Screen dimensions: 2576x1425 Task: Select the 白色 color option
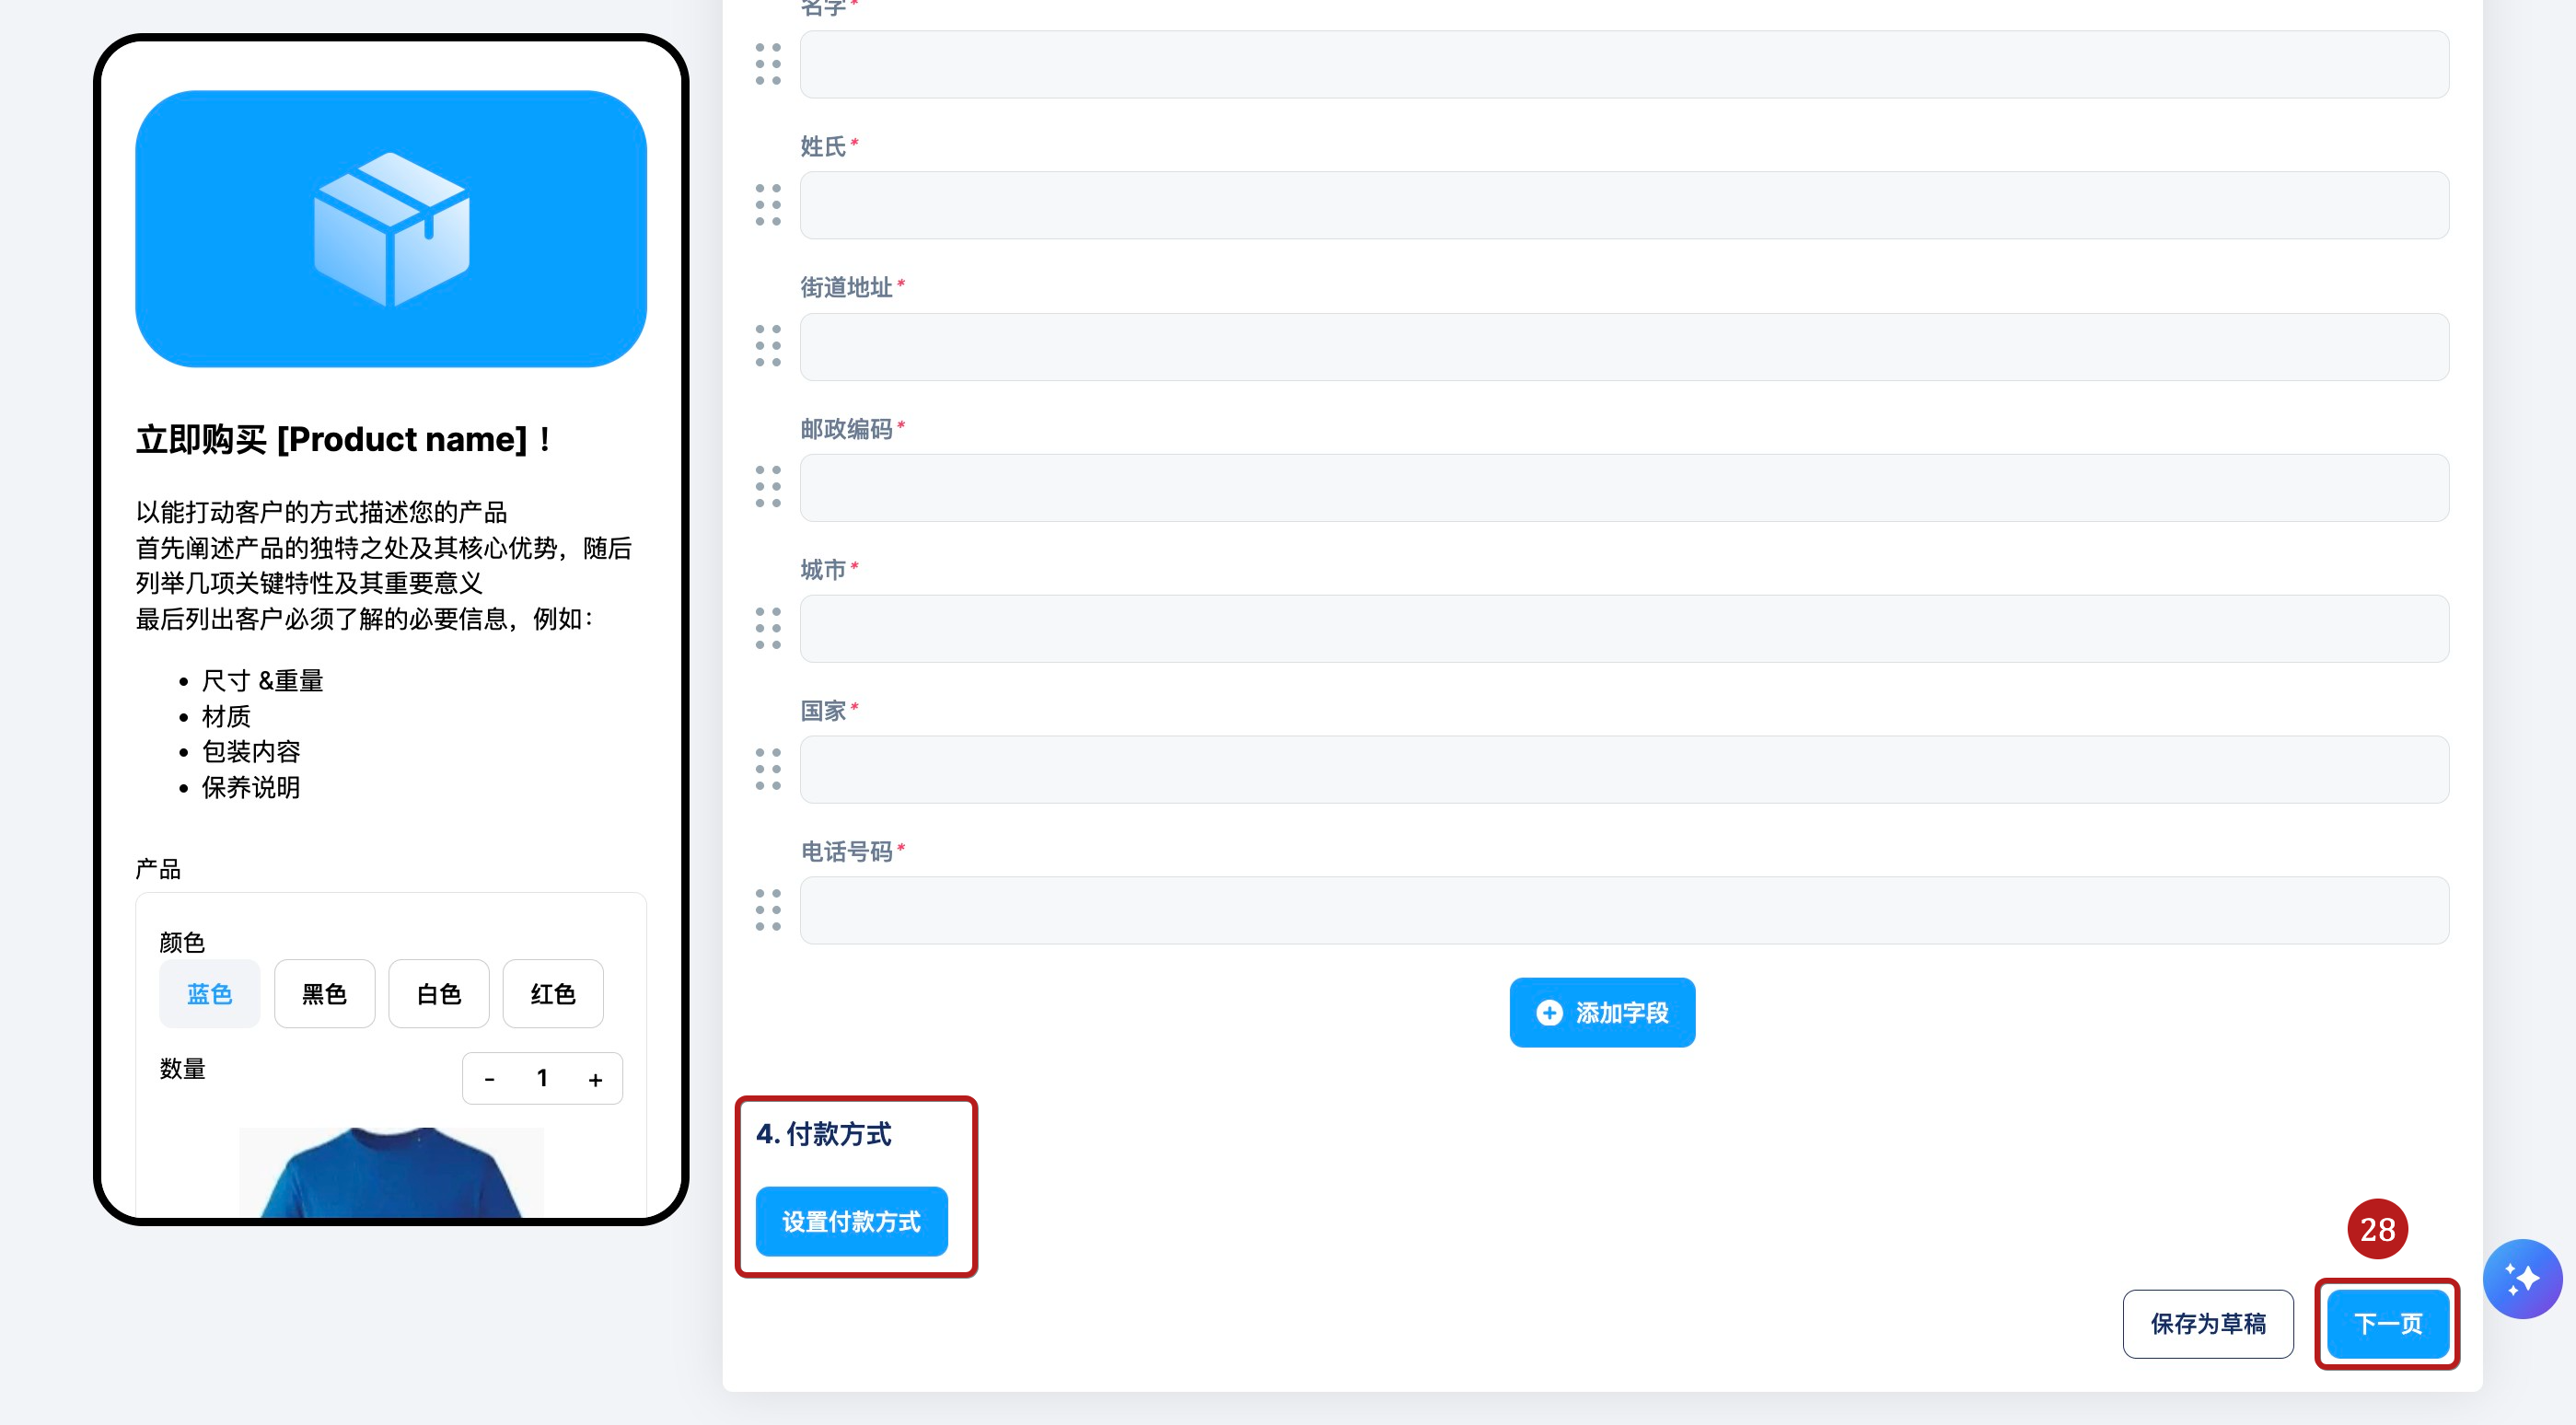438,993
